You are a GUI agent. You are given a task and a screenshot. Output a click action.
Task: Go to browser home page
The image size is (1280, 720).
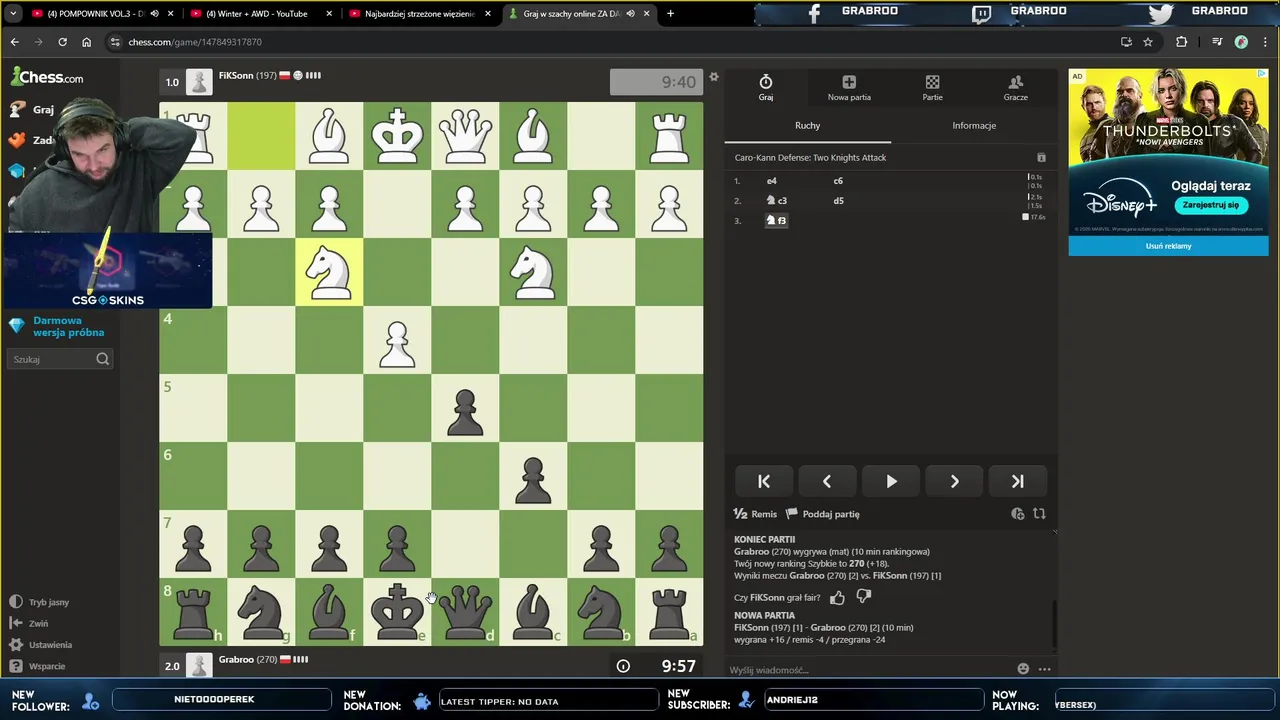point(86,42)
